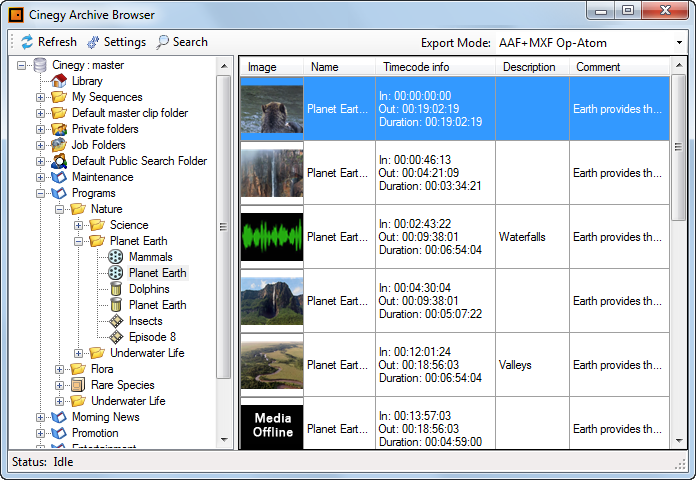Select the Dolphins tree item
This screenshot has height=480, width=696.
coord(149,289)
